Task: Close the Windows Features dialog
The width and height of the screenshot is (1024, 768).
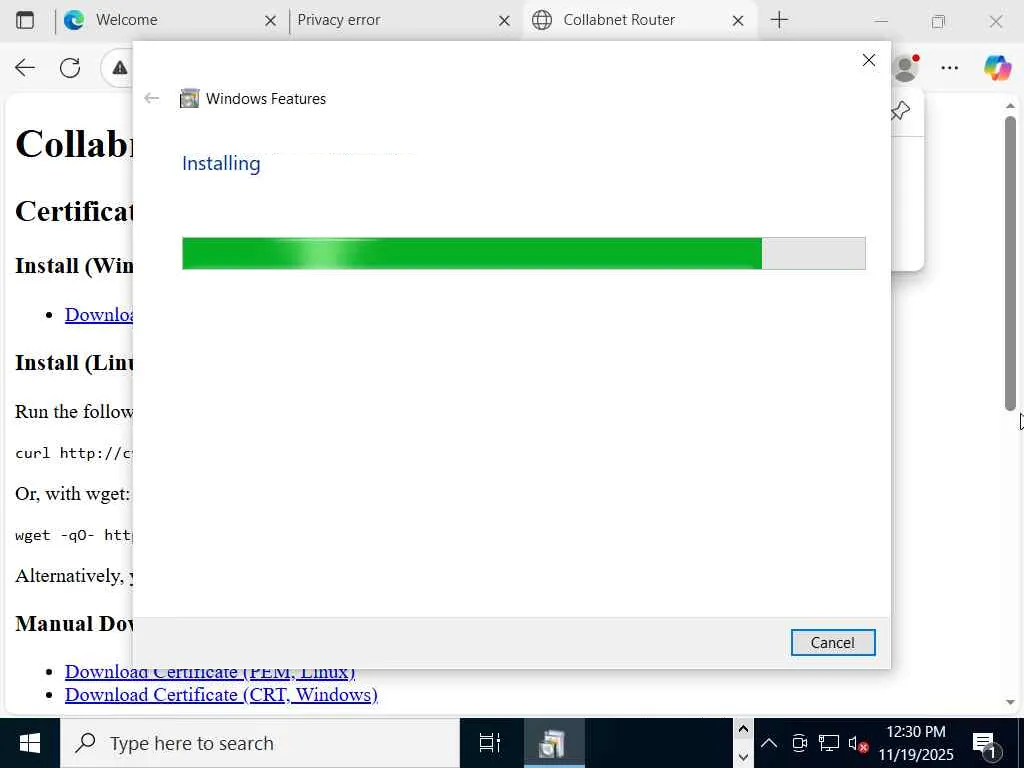Action: (x=869, y=61)
